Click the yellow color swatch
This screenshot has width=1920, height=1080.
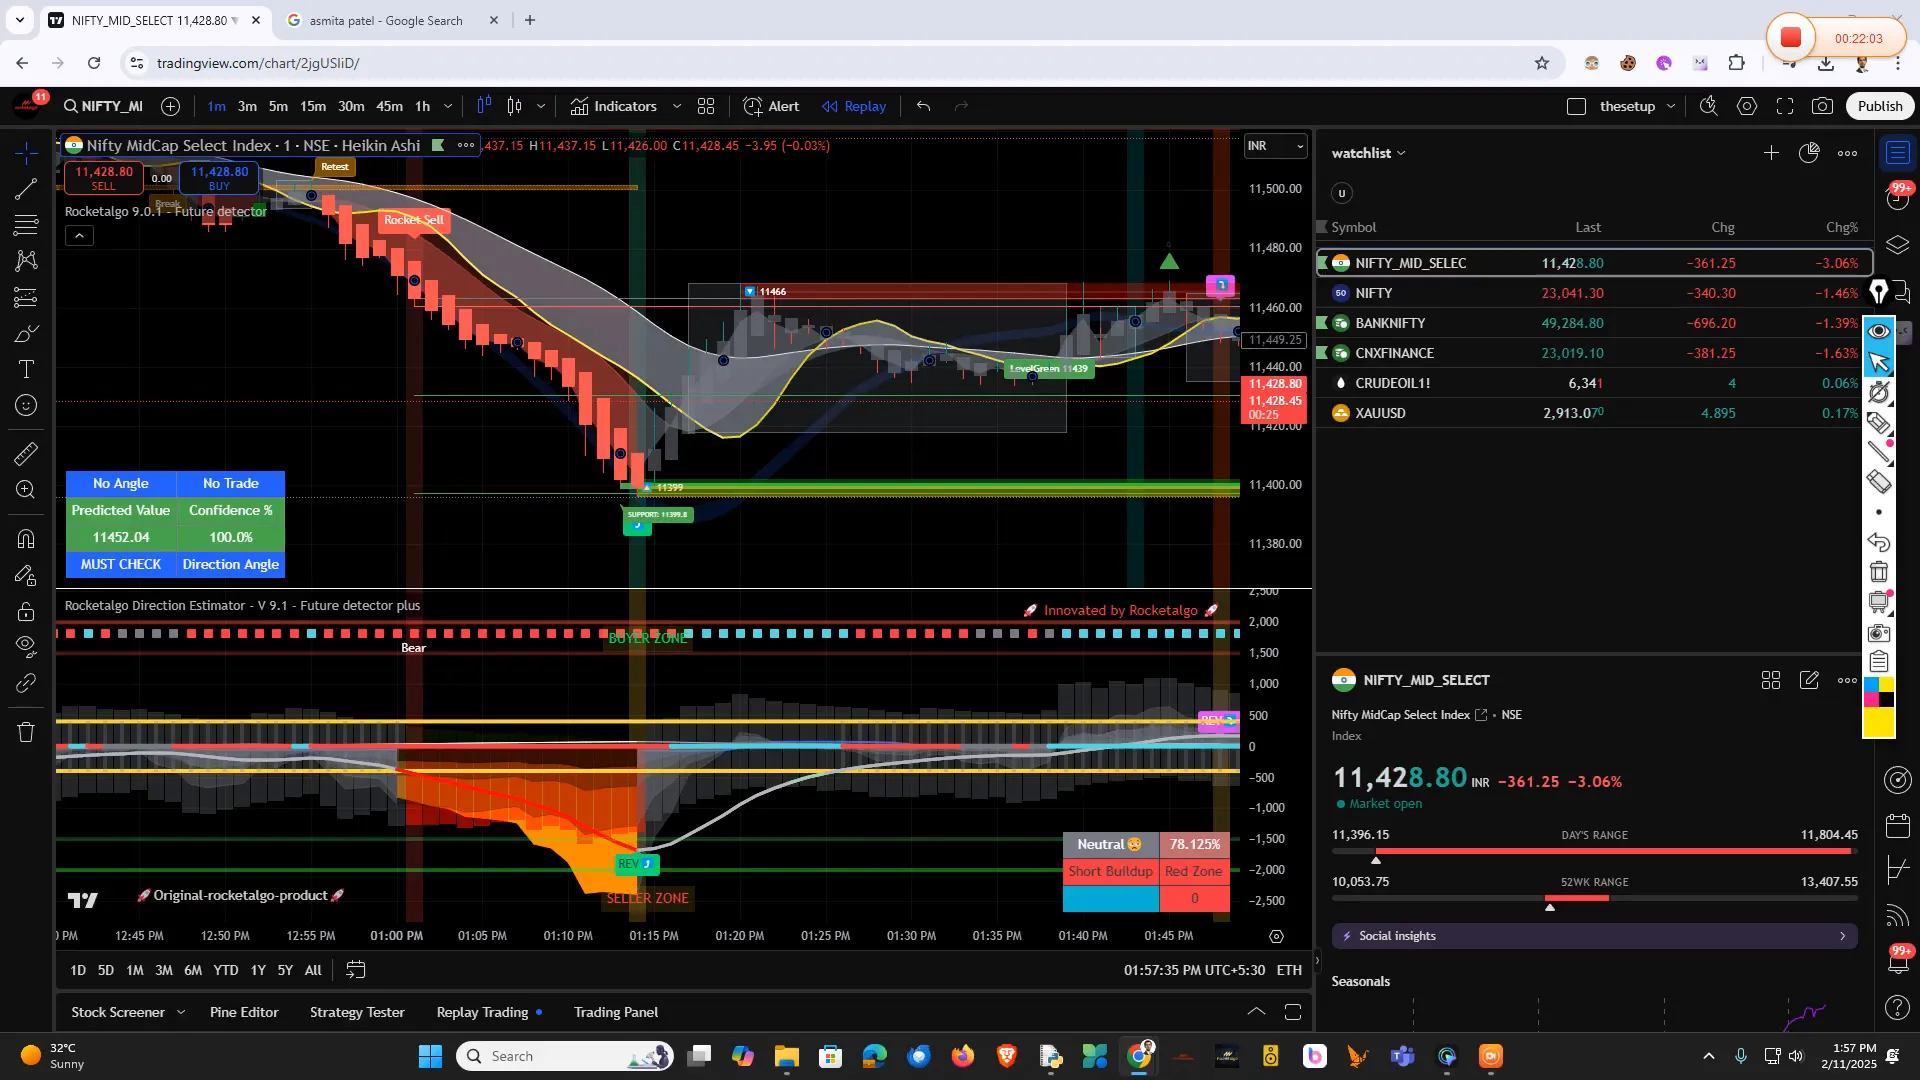point(1878,723)
